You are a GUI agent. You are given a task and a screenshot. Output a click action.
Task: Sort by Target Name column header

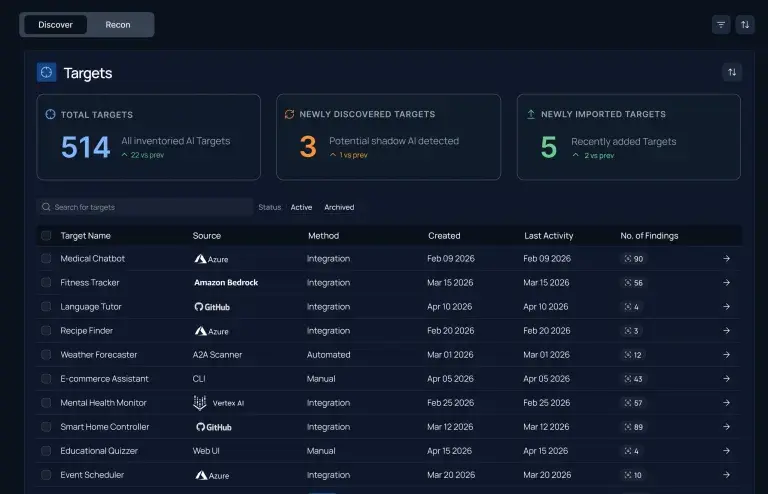[x=86, y=235]
